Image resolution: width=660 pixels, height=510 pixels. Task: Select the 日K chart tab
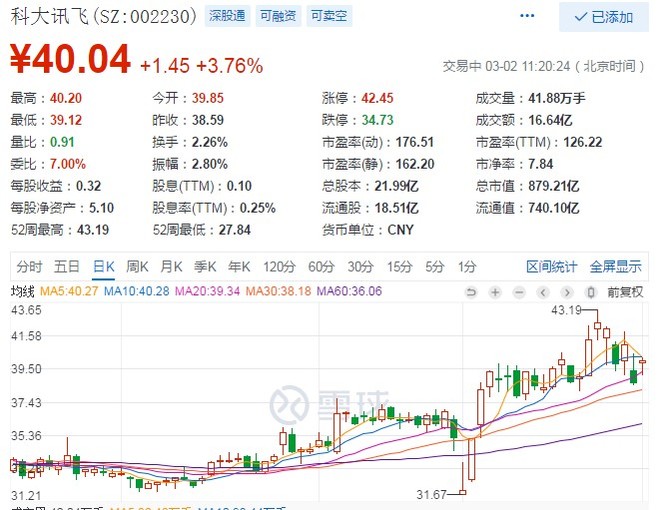pos(104,267)
